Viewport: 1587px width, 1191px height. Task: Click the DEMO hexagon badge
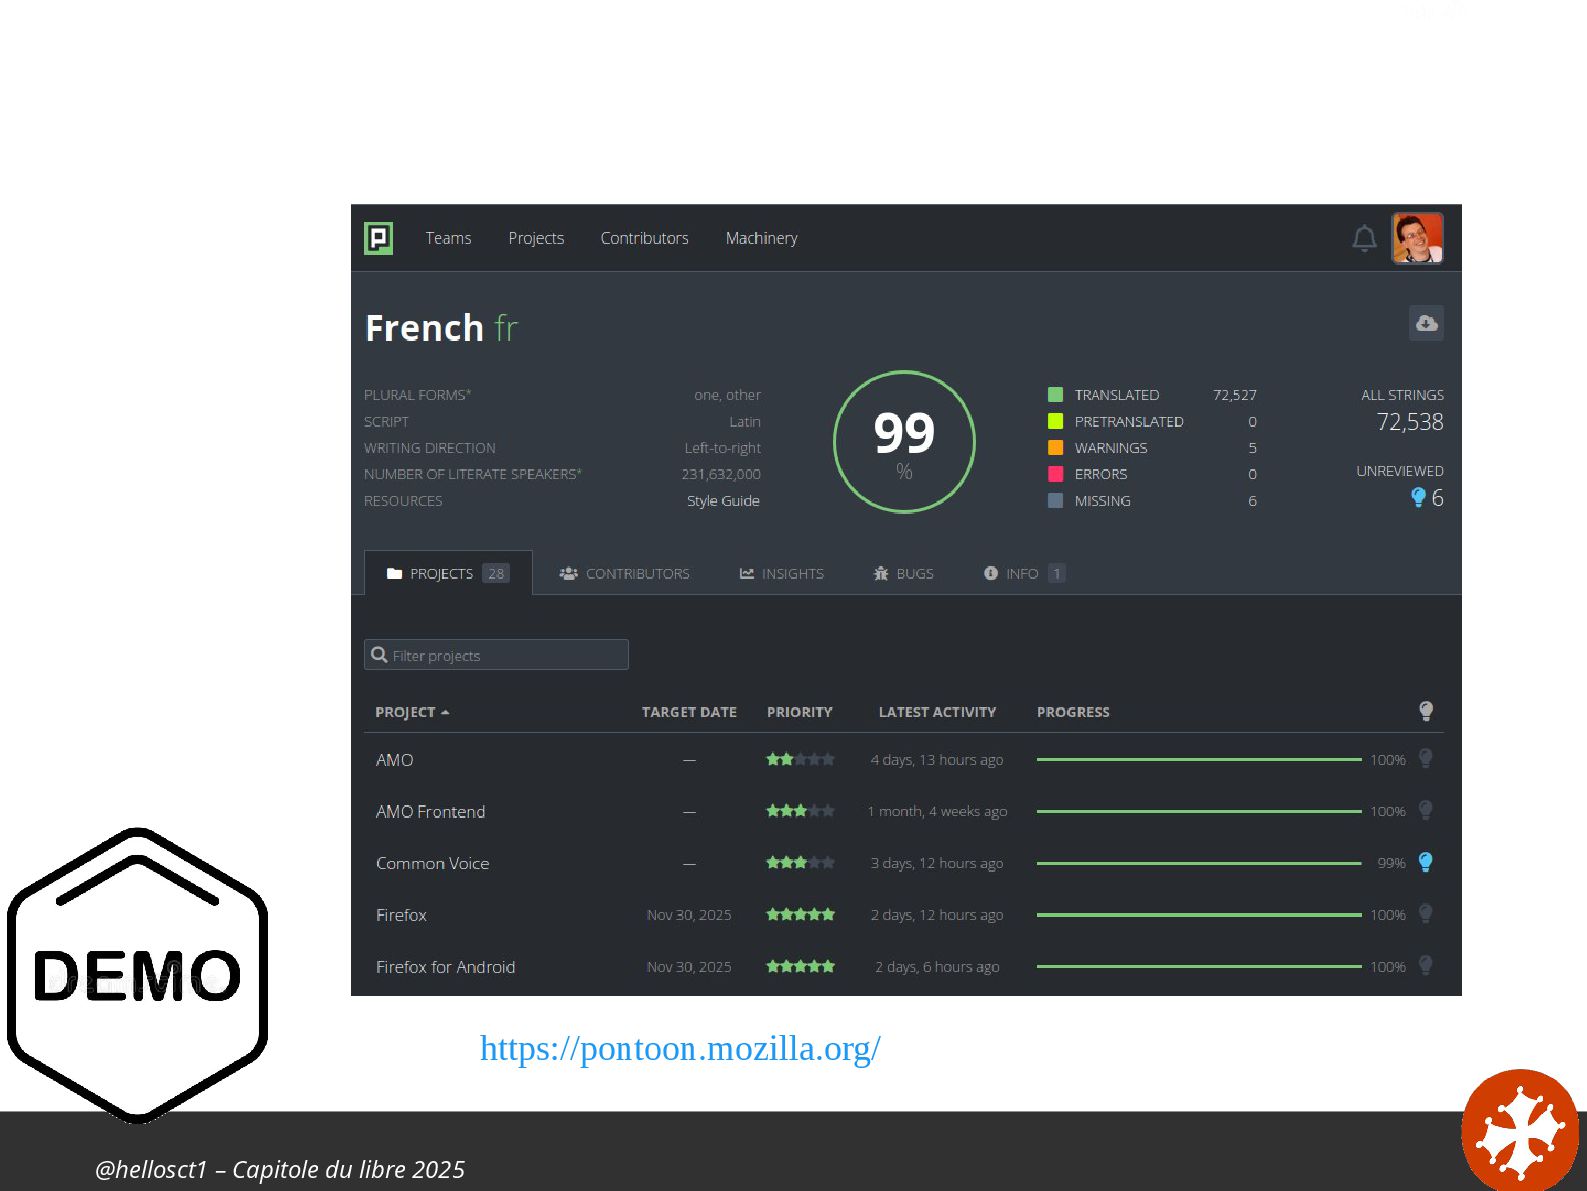[x=137, y=976]
